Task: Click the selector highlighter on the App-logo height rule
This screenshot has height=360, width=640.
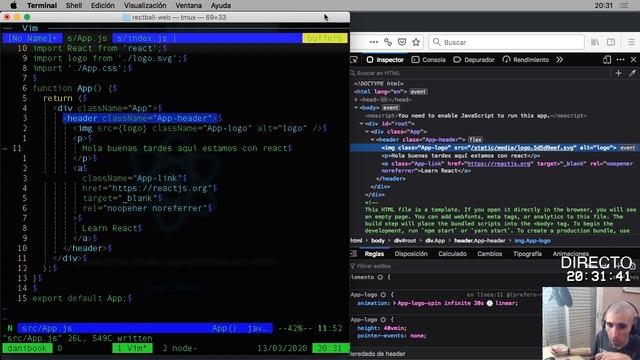Action: coord(383,320)
